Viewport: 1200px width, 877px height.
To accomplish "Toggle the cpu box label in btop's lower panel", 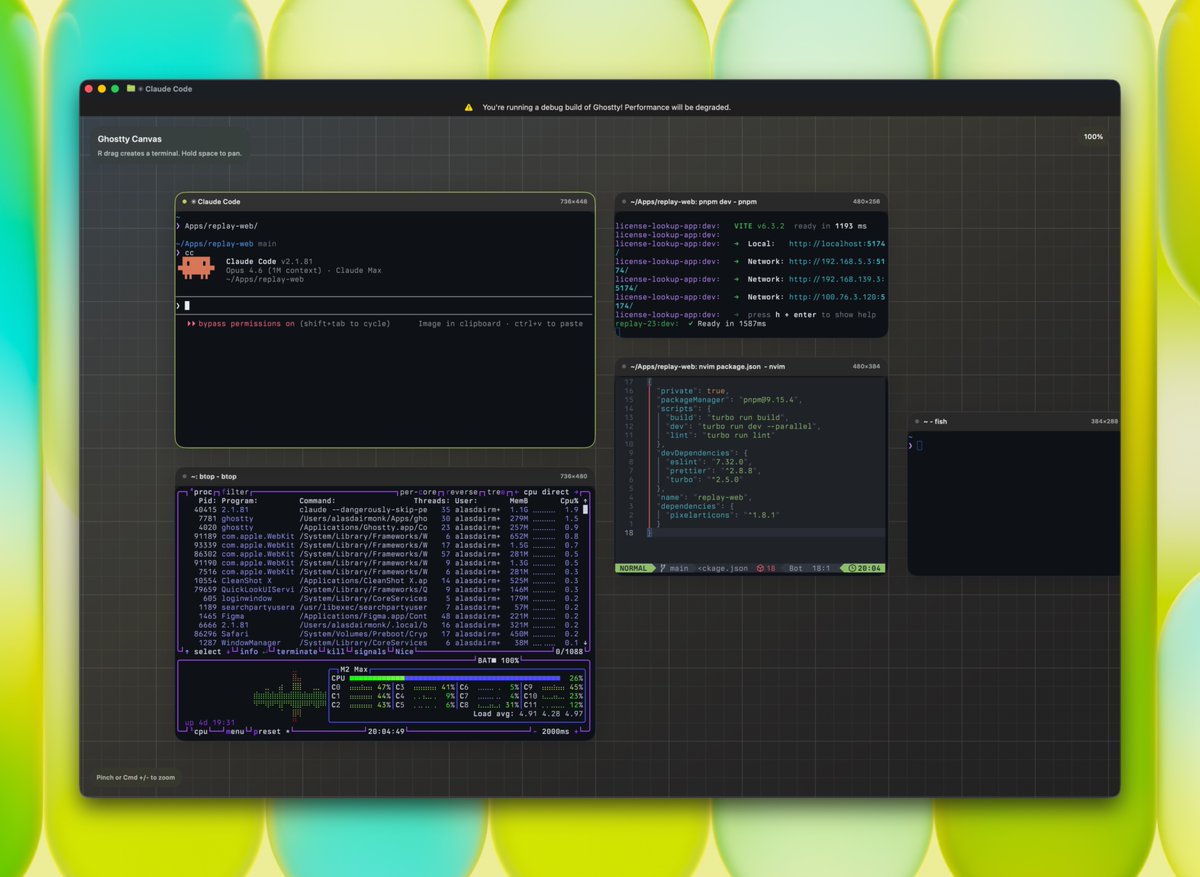I will pos(199,731).
